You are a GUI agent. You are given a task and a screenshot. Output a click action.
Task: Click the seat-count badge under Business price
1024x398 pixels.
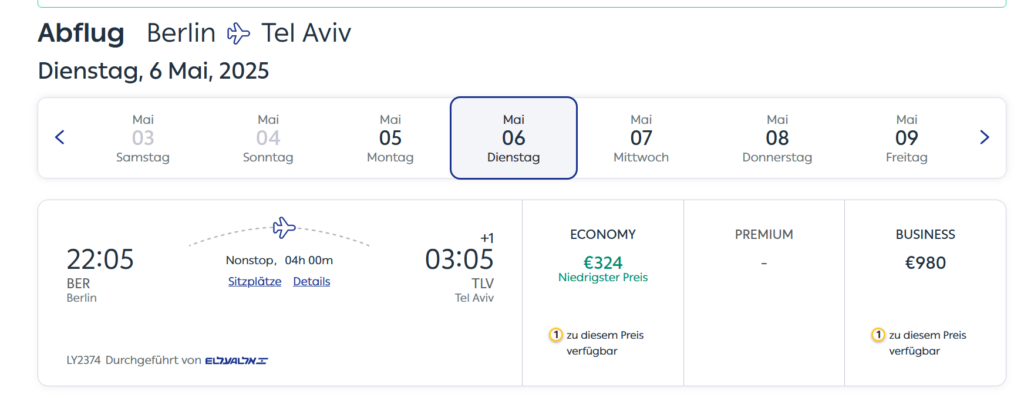878,335
